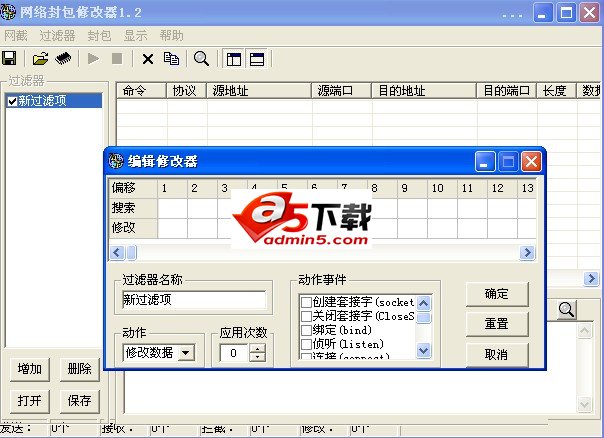Image resolution: width=604 pixels, height=438 pixels.
Task: Click the 源端口 column header
Action: point(342,91)
